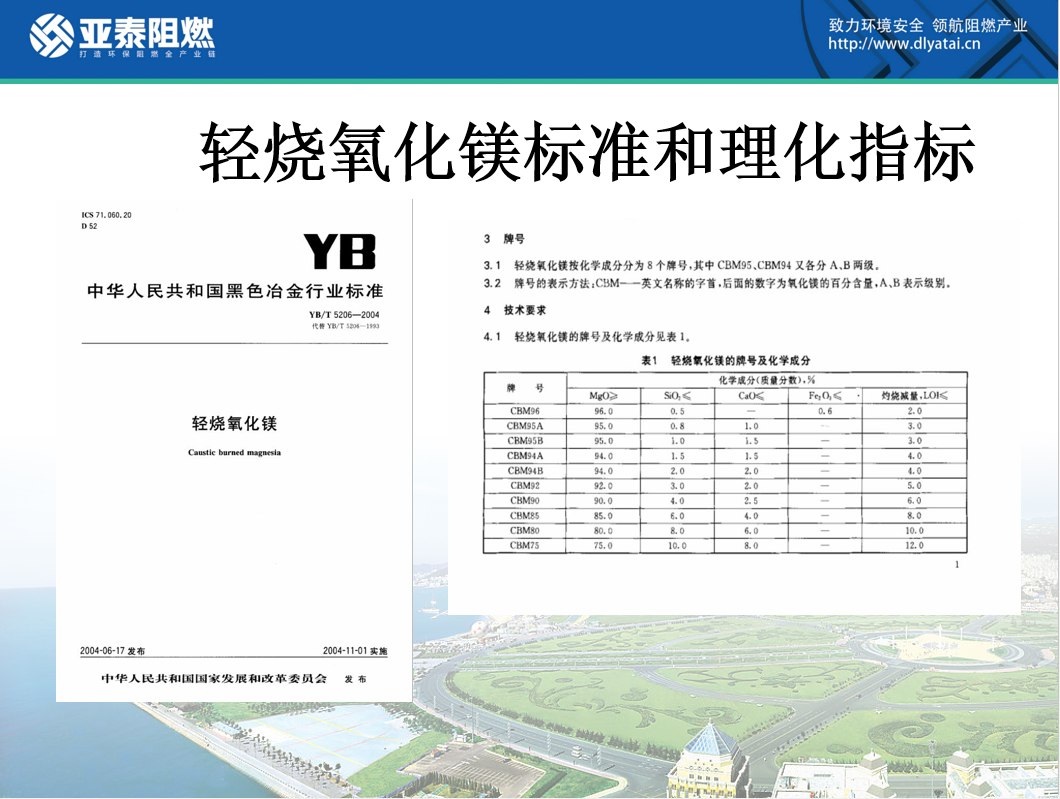The width and height of the screenshot is (1060, 799).
Task: Select the LOI value 10.0 in the CBM80 row
Action: [915, 531]
